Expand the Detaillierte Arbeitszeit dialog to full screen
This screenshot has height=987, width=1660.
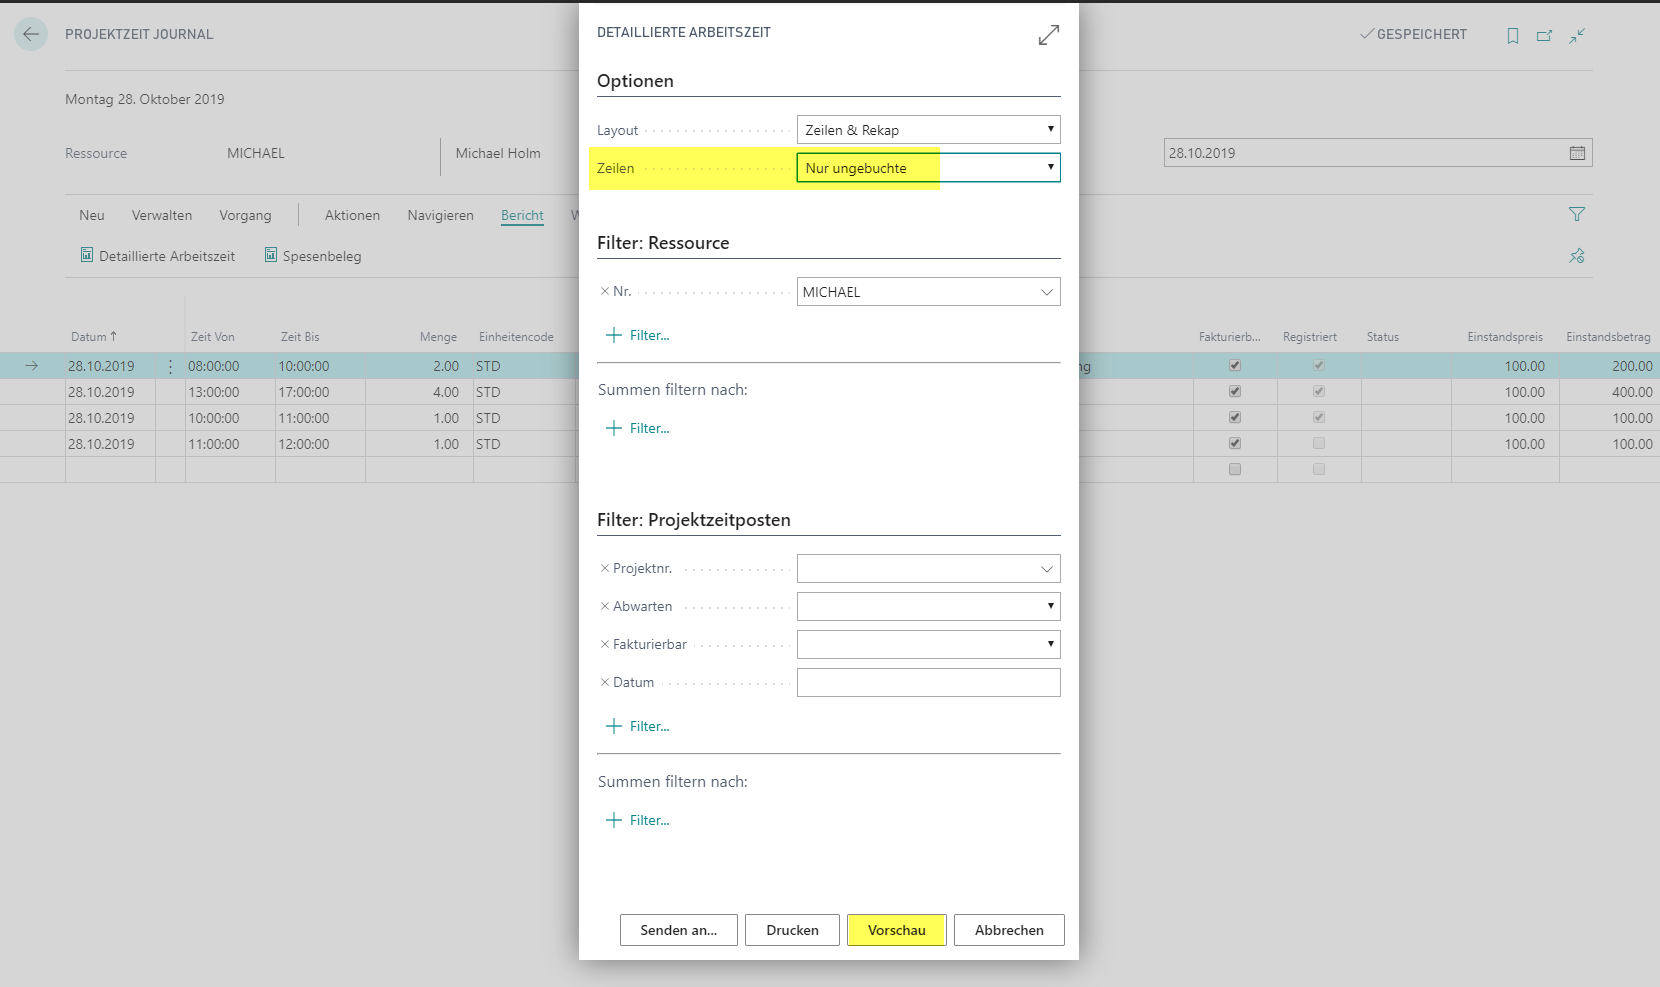[x=1048, y=35]
